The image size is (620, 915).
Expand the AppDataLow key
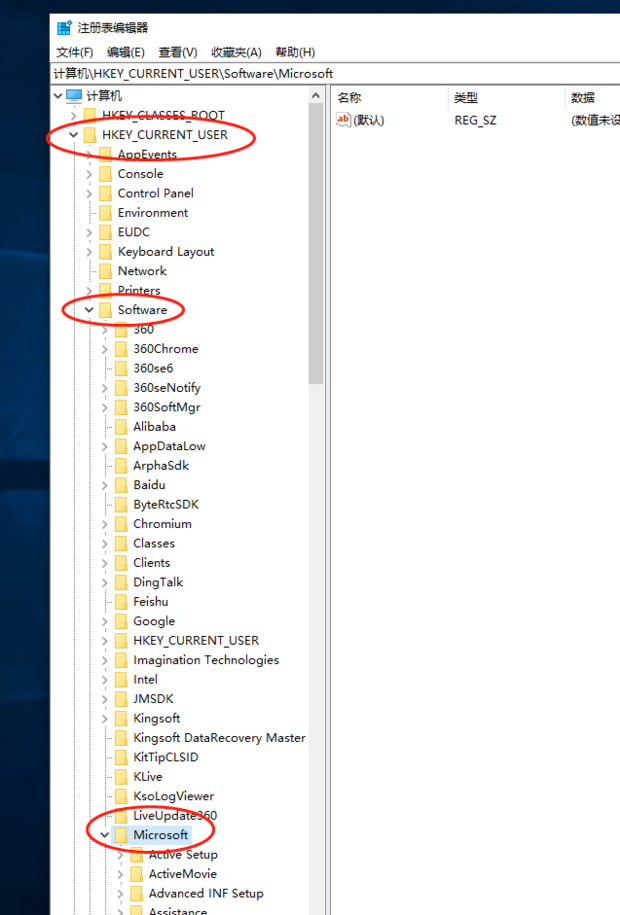105,446
